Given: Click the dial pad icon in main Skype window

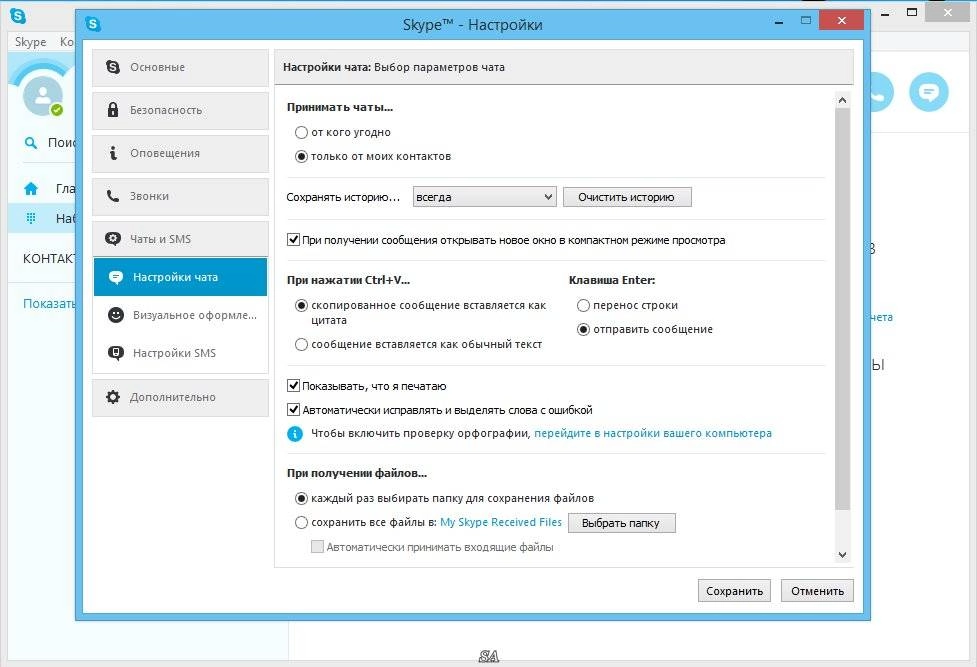Looking at the screenshot, I should click(x=31, y=218).
